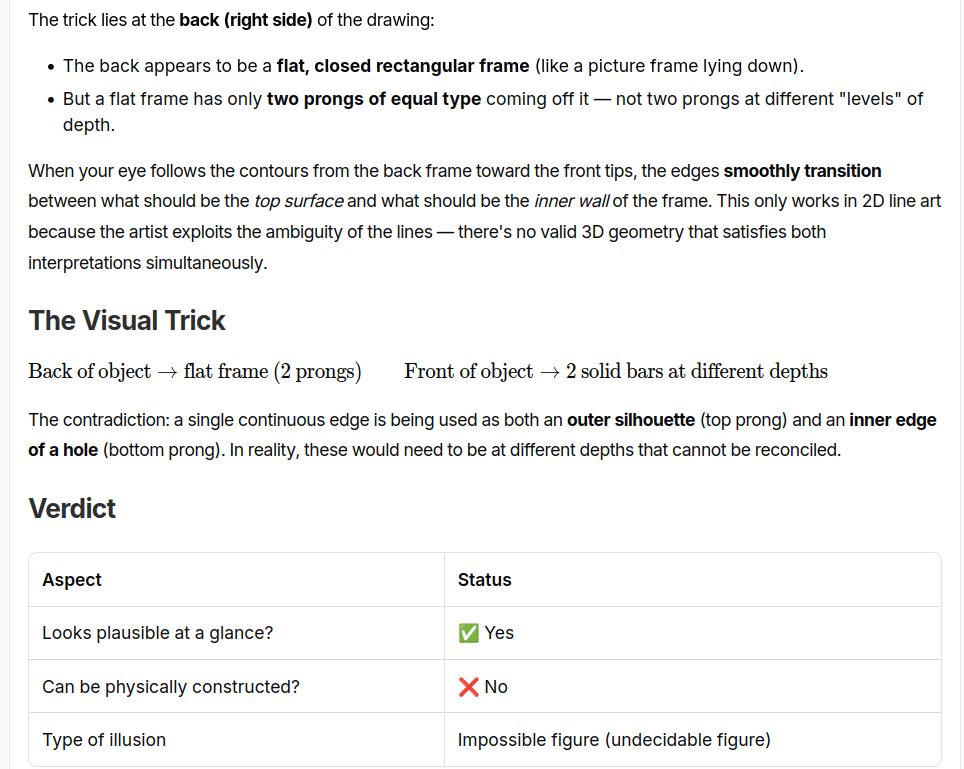Image resolution: width=964 pixels, height=769 pixels.
Task: Click the Verdict heading
Action: [72, 509]
